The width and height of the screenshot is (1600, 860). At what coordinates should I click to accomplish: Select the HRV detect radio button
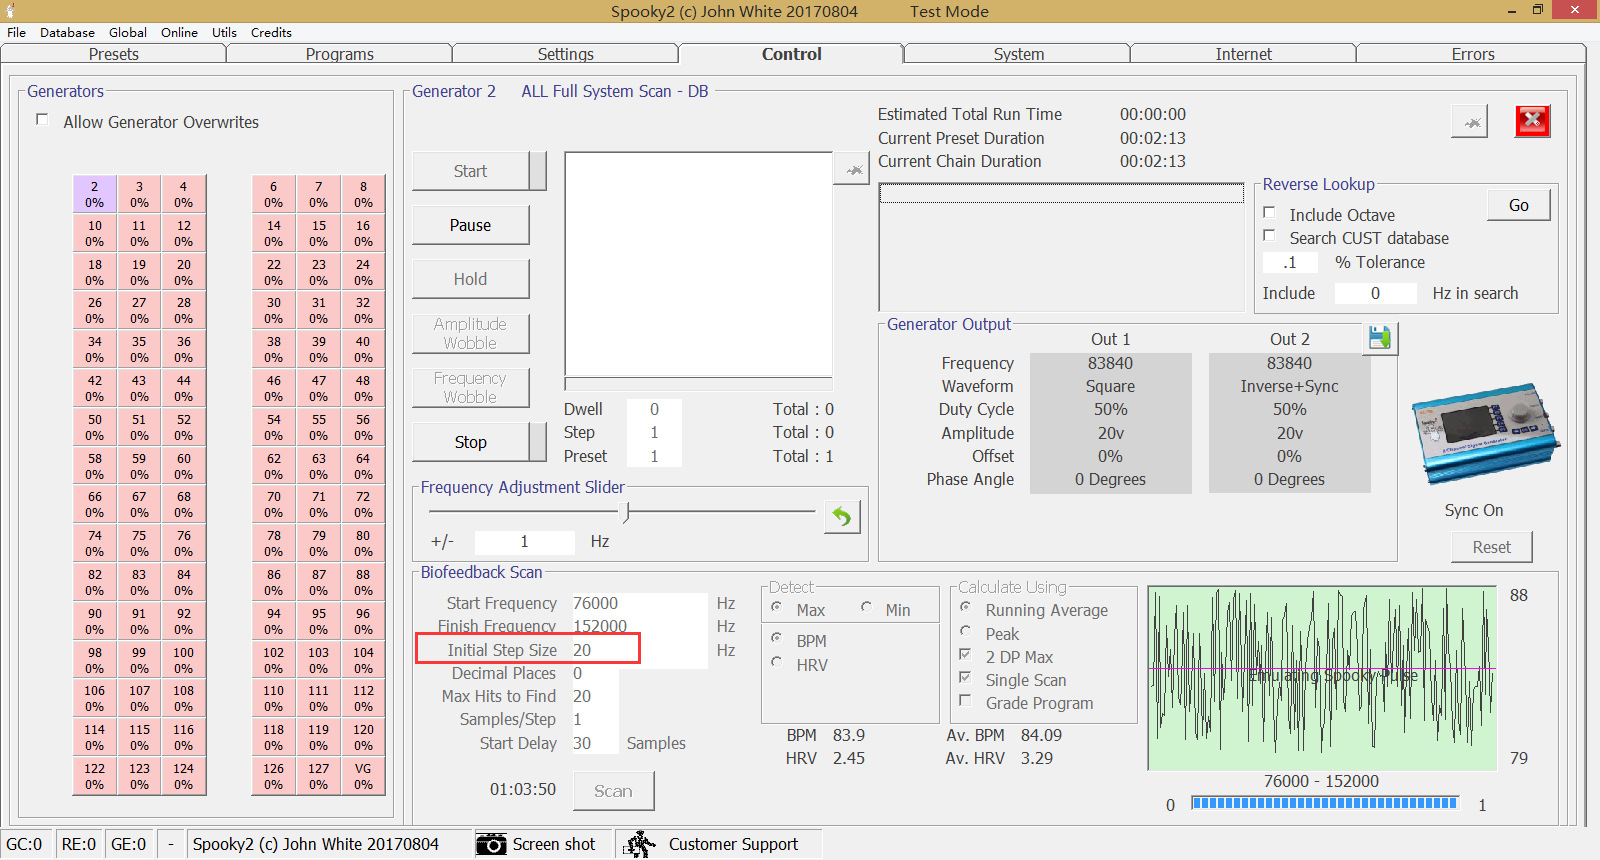coord(777,662)
